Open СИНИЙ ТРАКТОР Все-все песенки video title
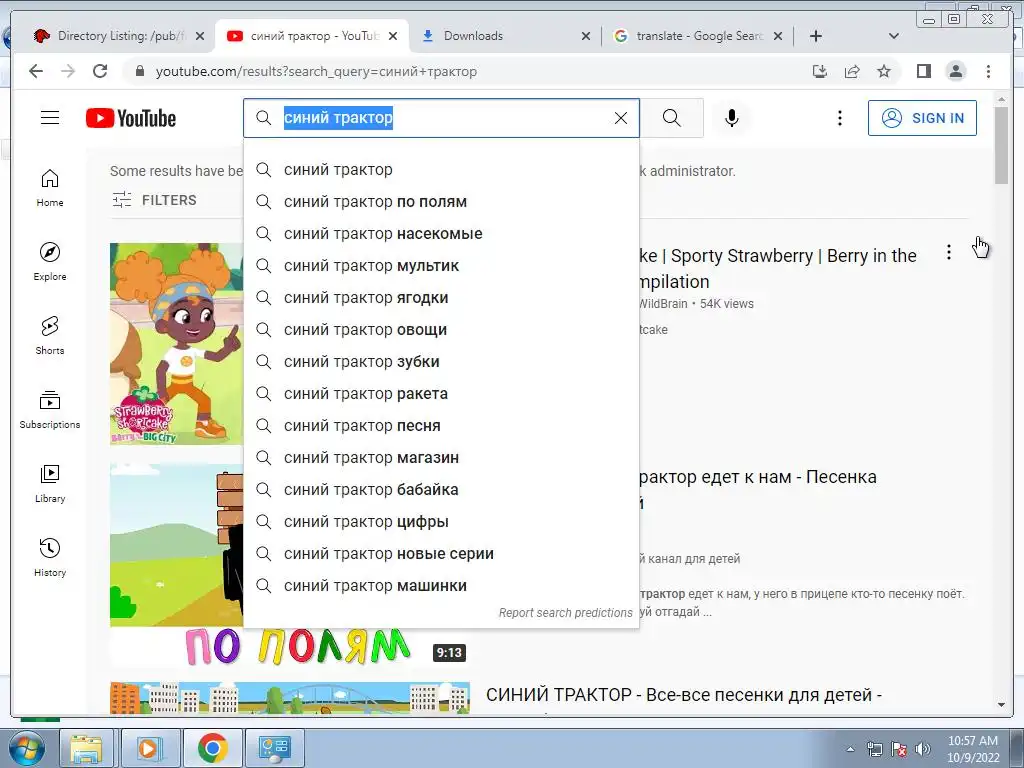This screenshot has width=1024, height=768. [x=684, y=695]
